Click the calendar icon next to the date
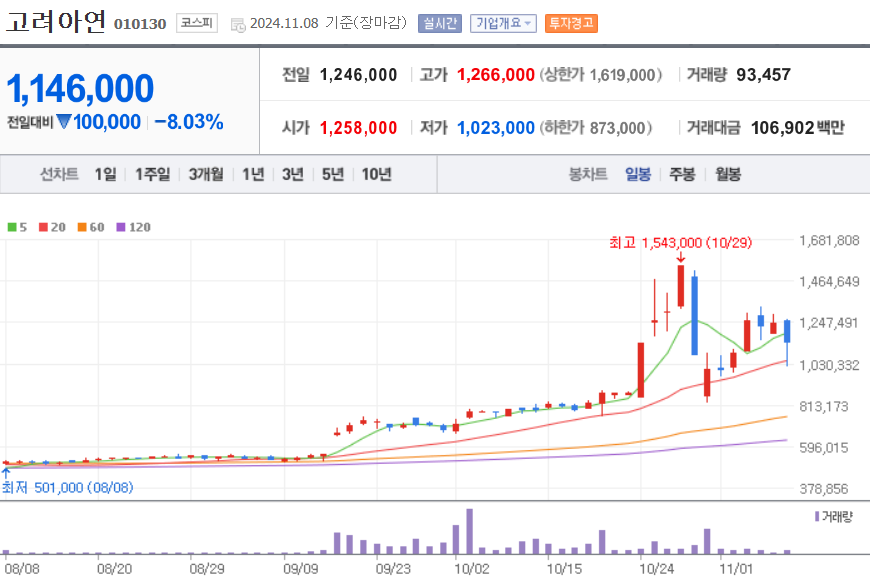The image size is (870, 586). click(238, 25)
